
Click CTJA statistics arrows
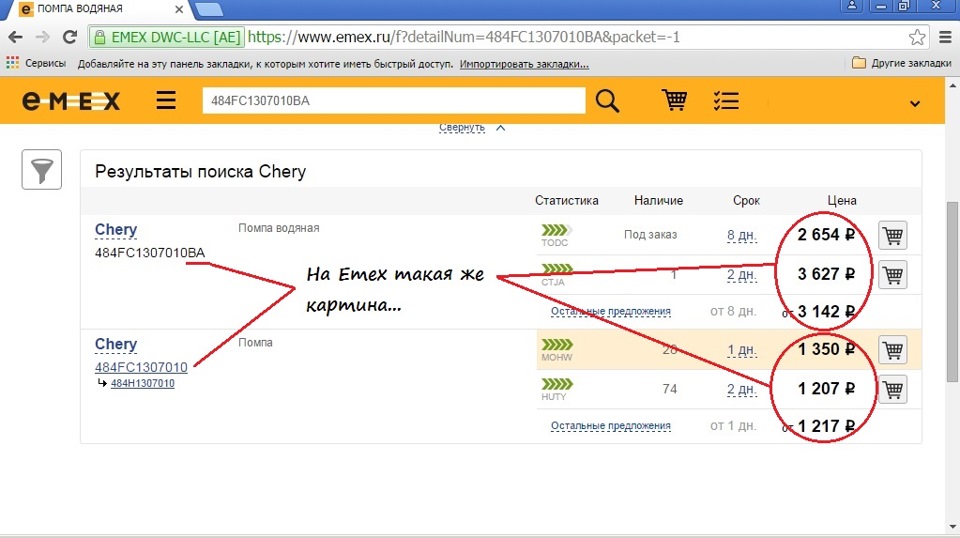pyautogui.click(x=557, y=269)
